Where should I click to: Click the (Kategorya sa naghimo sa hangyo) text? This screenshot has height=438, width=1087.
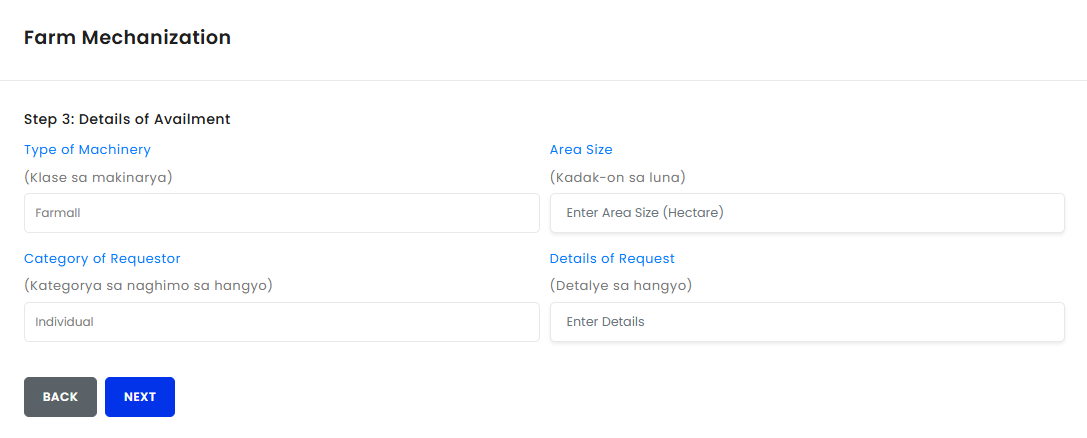pos(148,285)
